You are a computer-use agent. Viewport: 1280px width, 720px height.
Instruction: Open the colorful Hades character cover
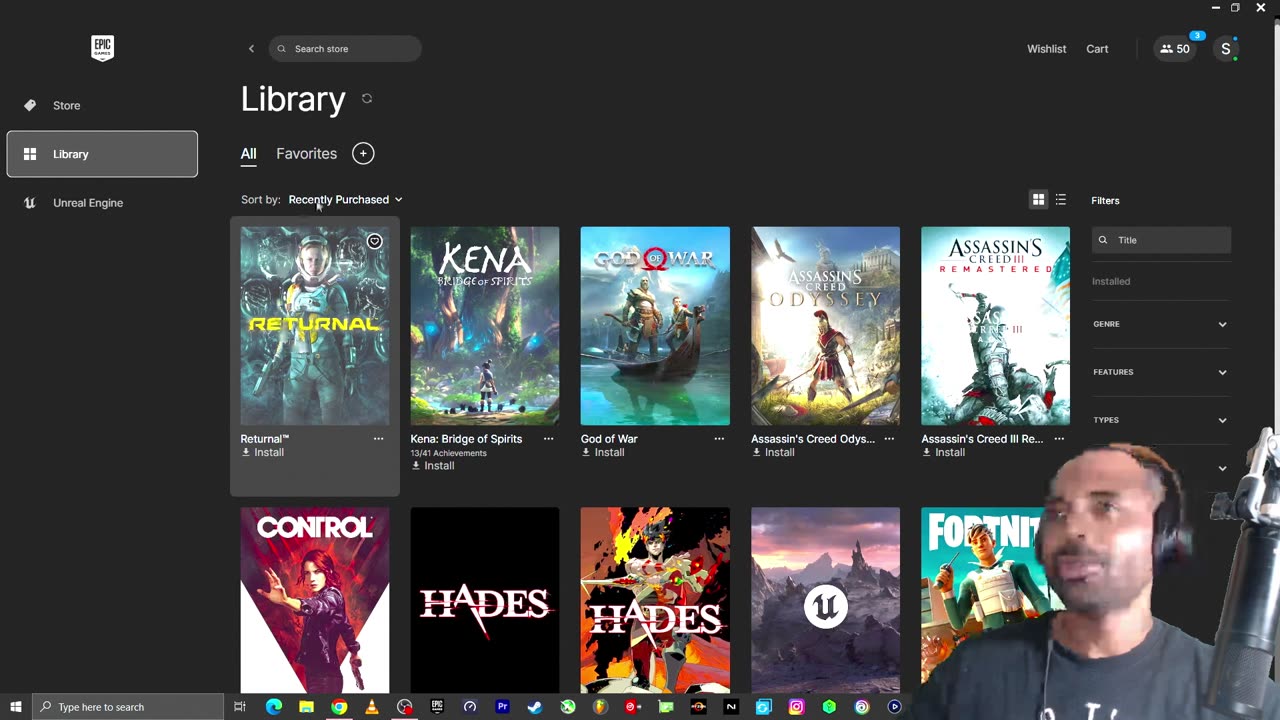[x=655, y=600]
